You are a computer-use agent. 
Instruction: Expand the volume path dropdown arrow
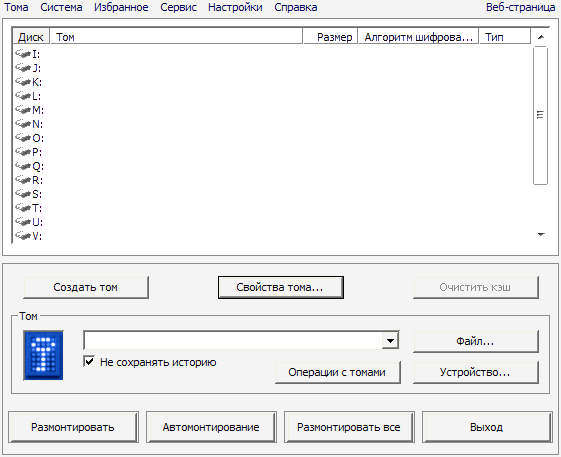(x=390, y=340)
